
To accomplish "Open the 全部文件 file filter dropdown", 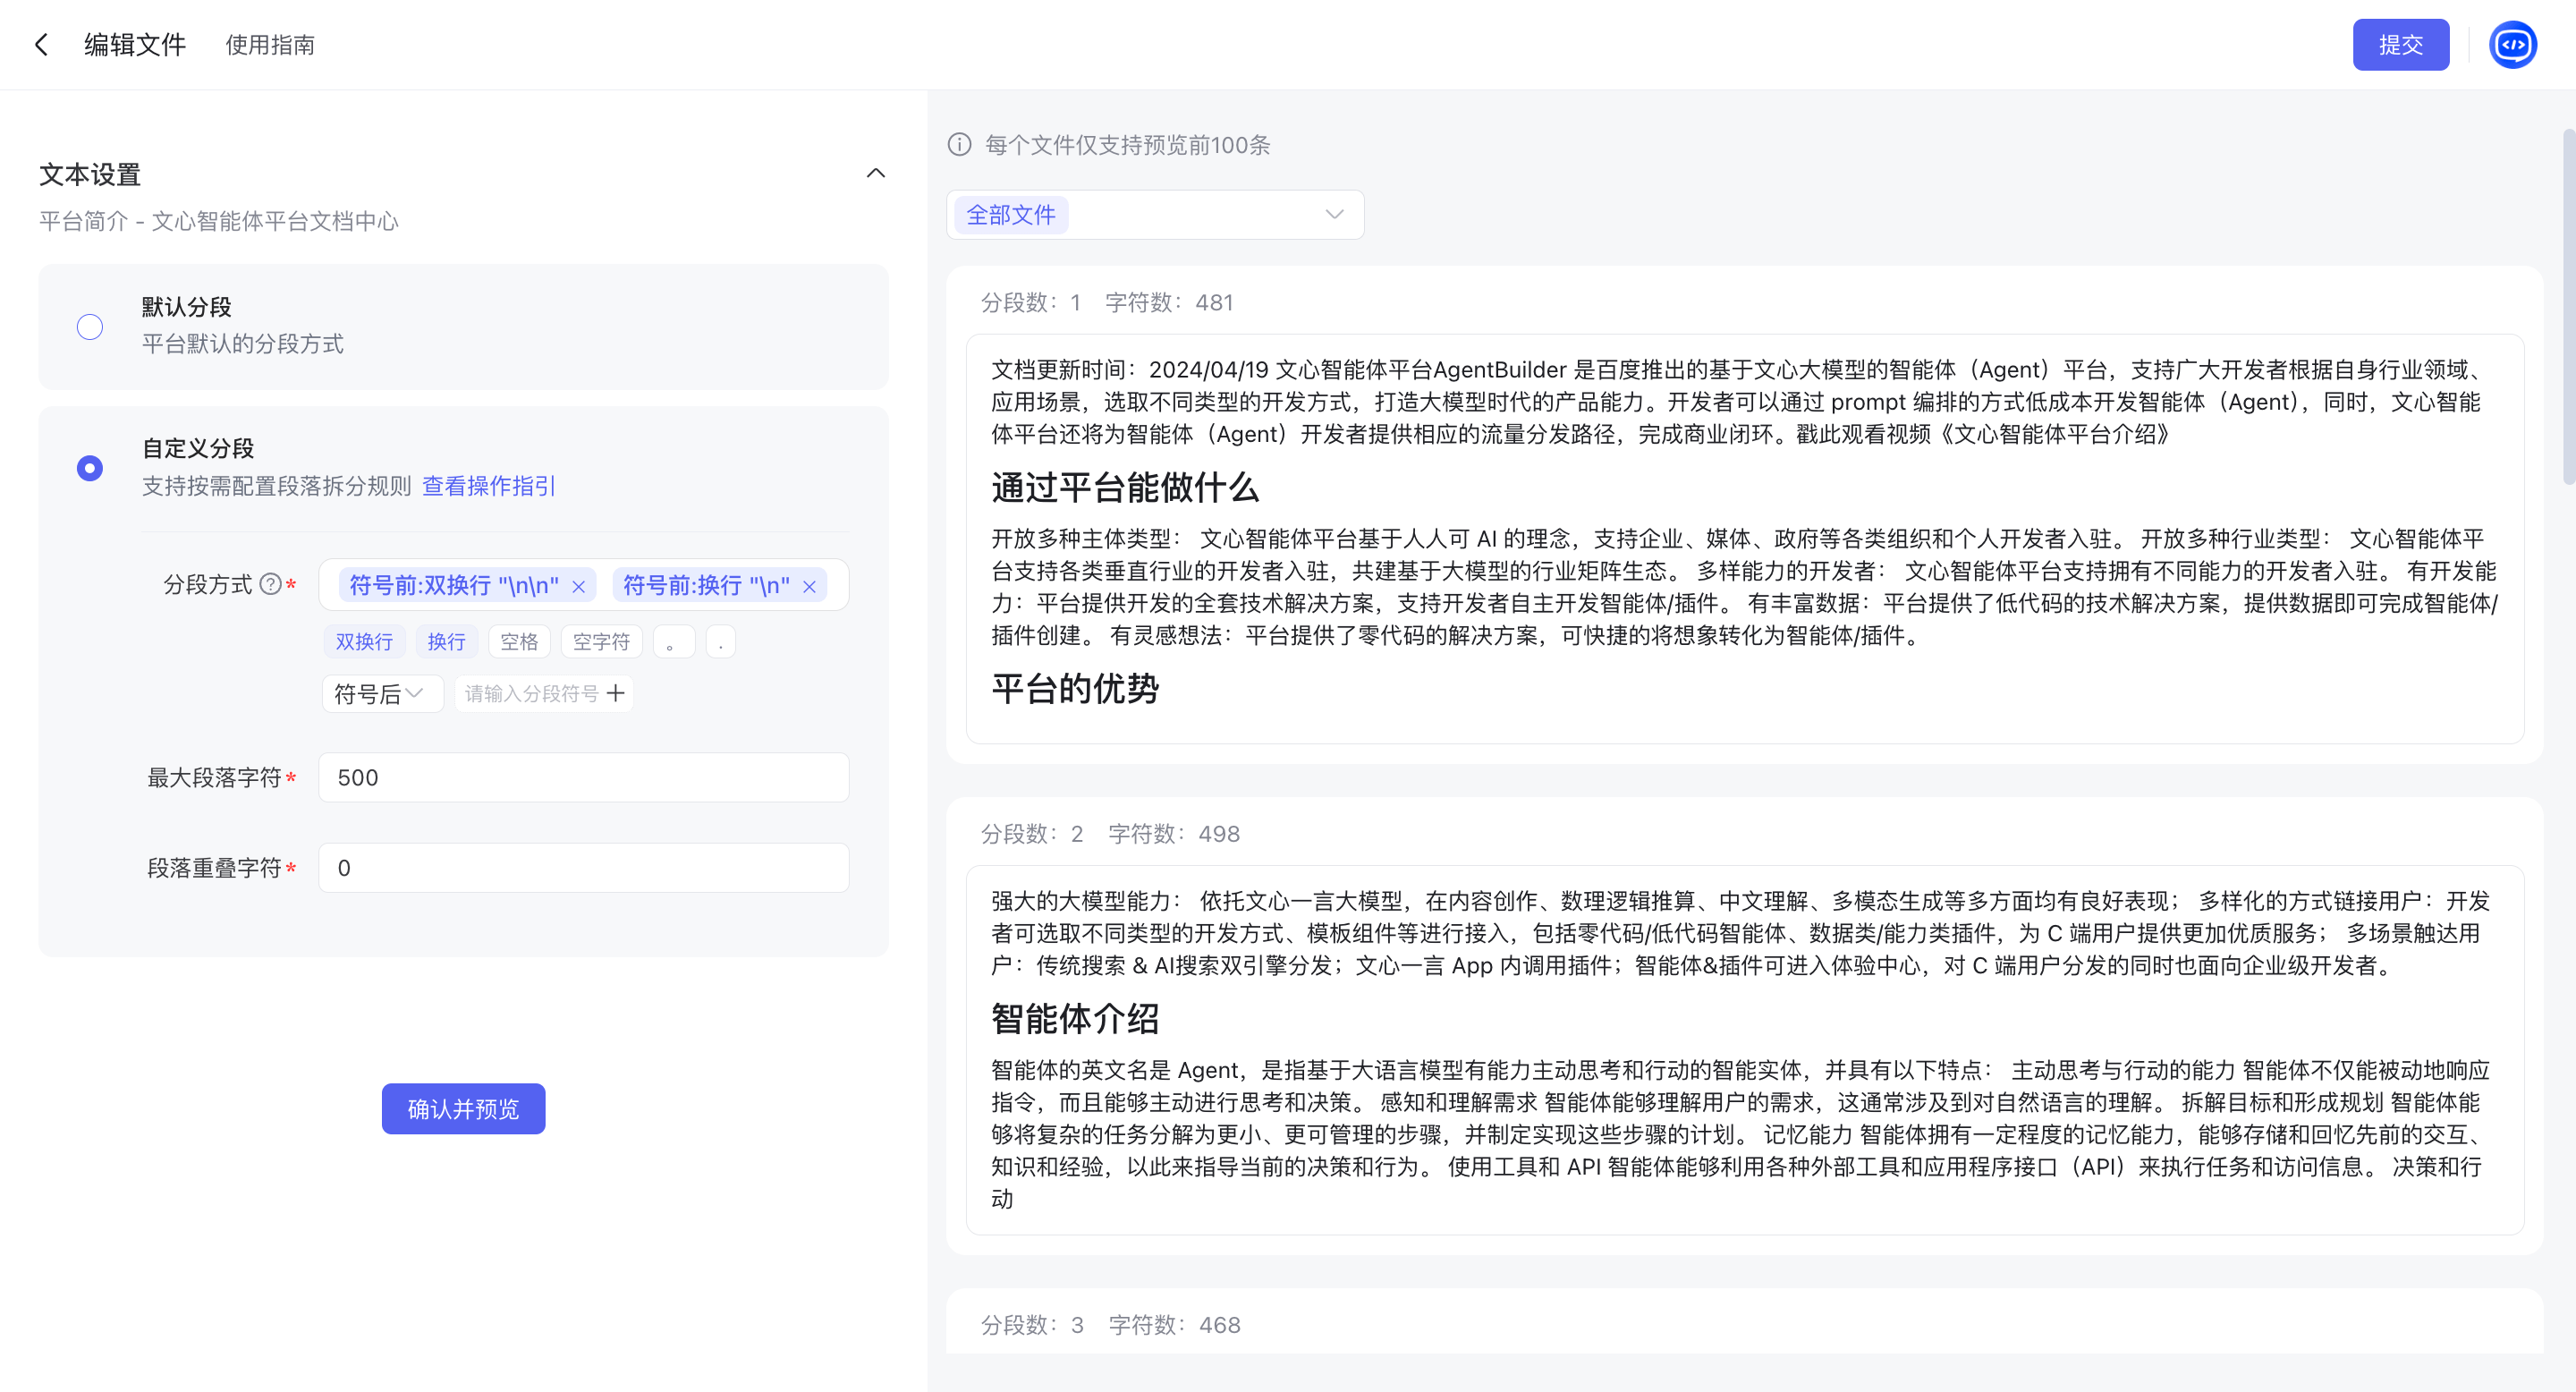I will coord(1154,214).
